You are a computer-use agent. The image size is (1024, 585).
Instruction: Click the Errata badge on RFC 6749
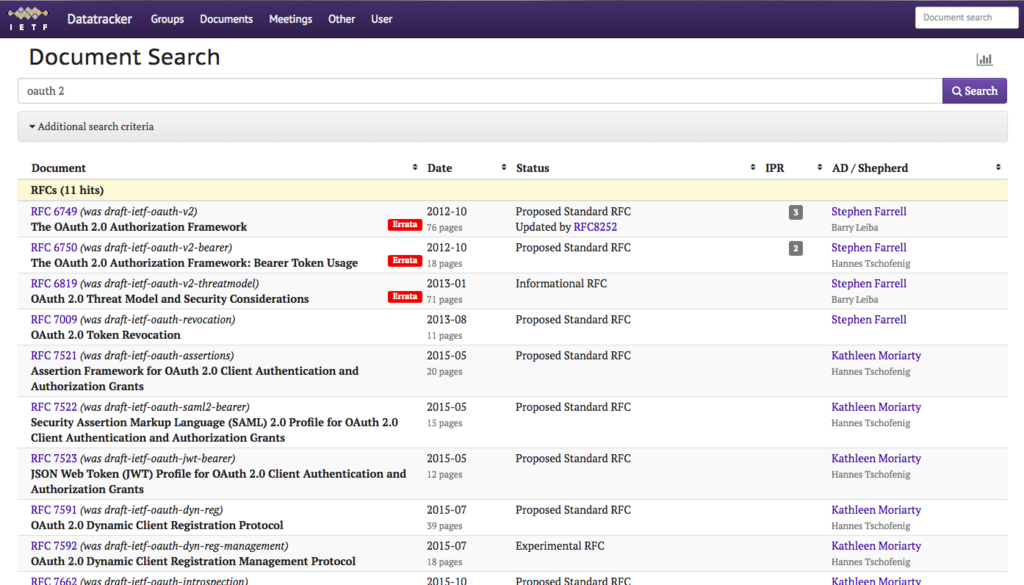click(x=404, y=225)
